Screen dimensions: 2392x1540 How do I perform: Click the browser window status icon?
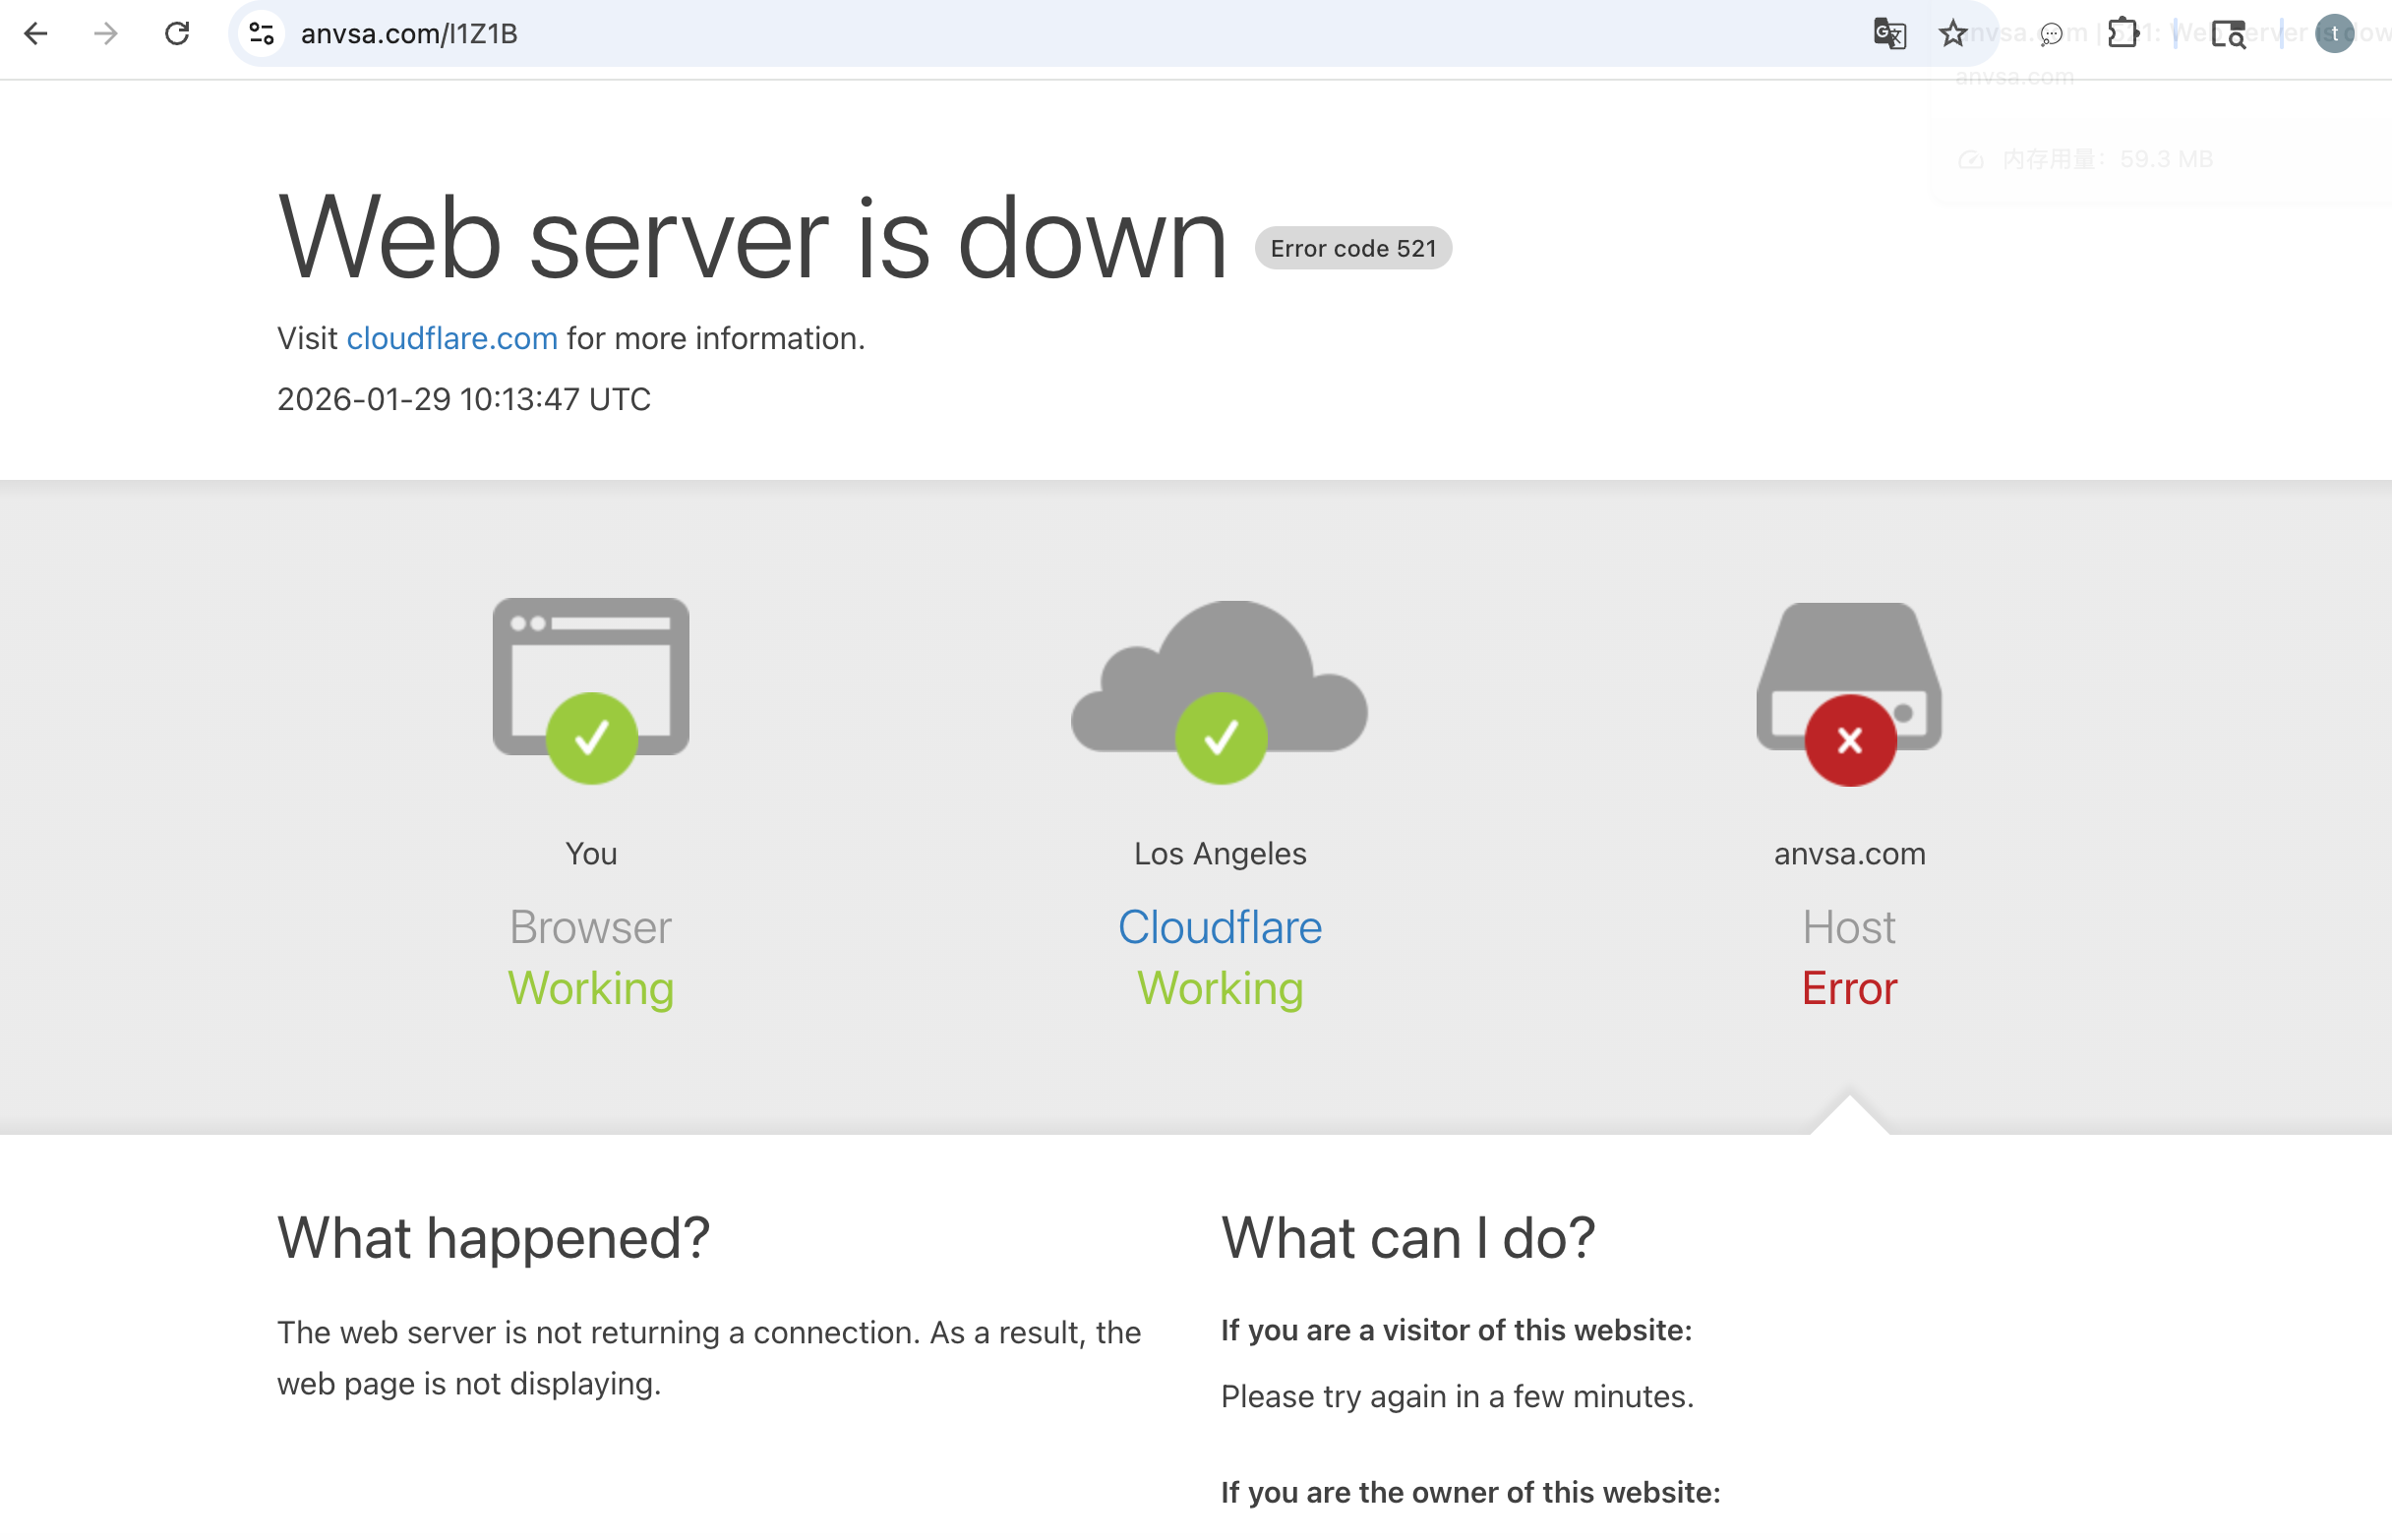pos(591,688)
